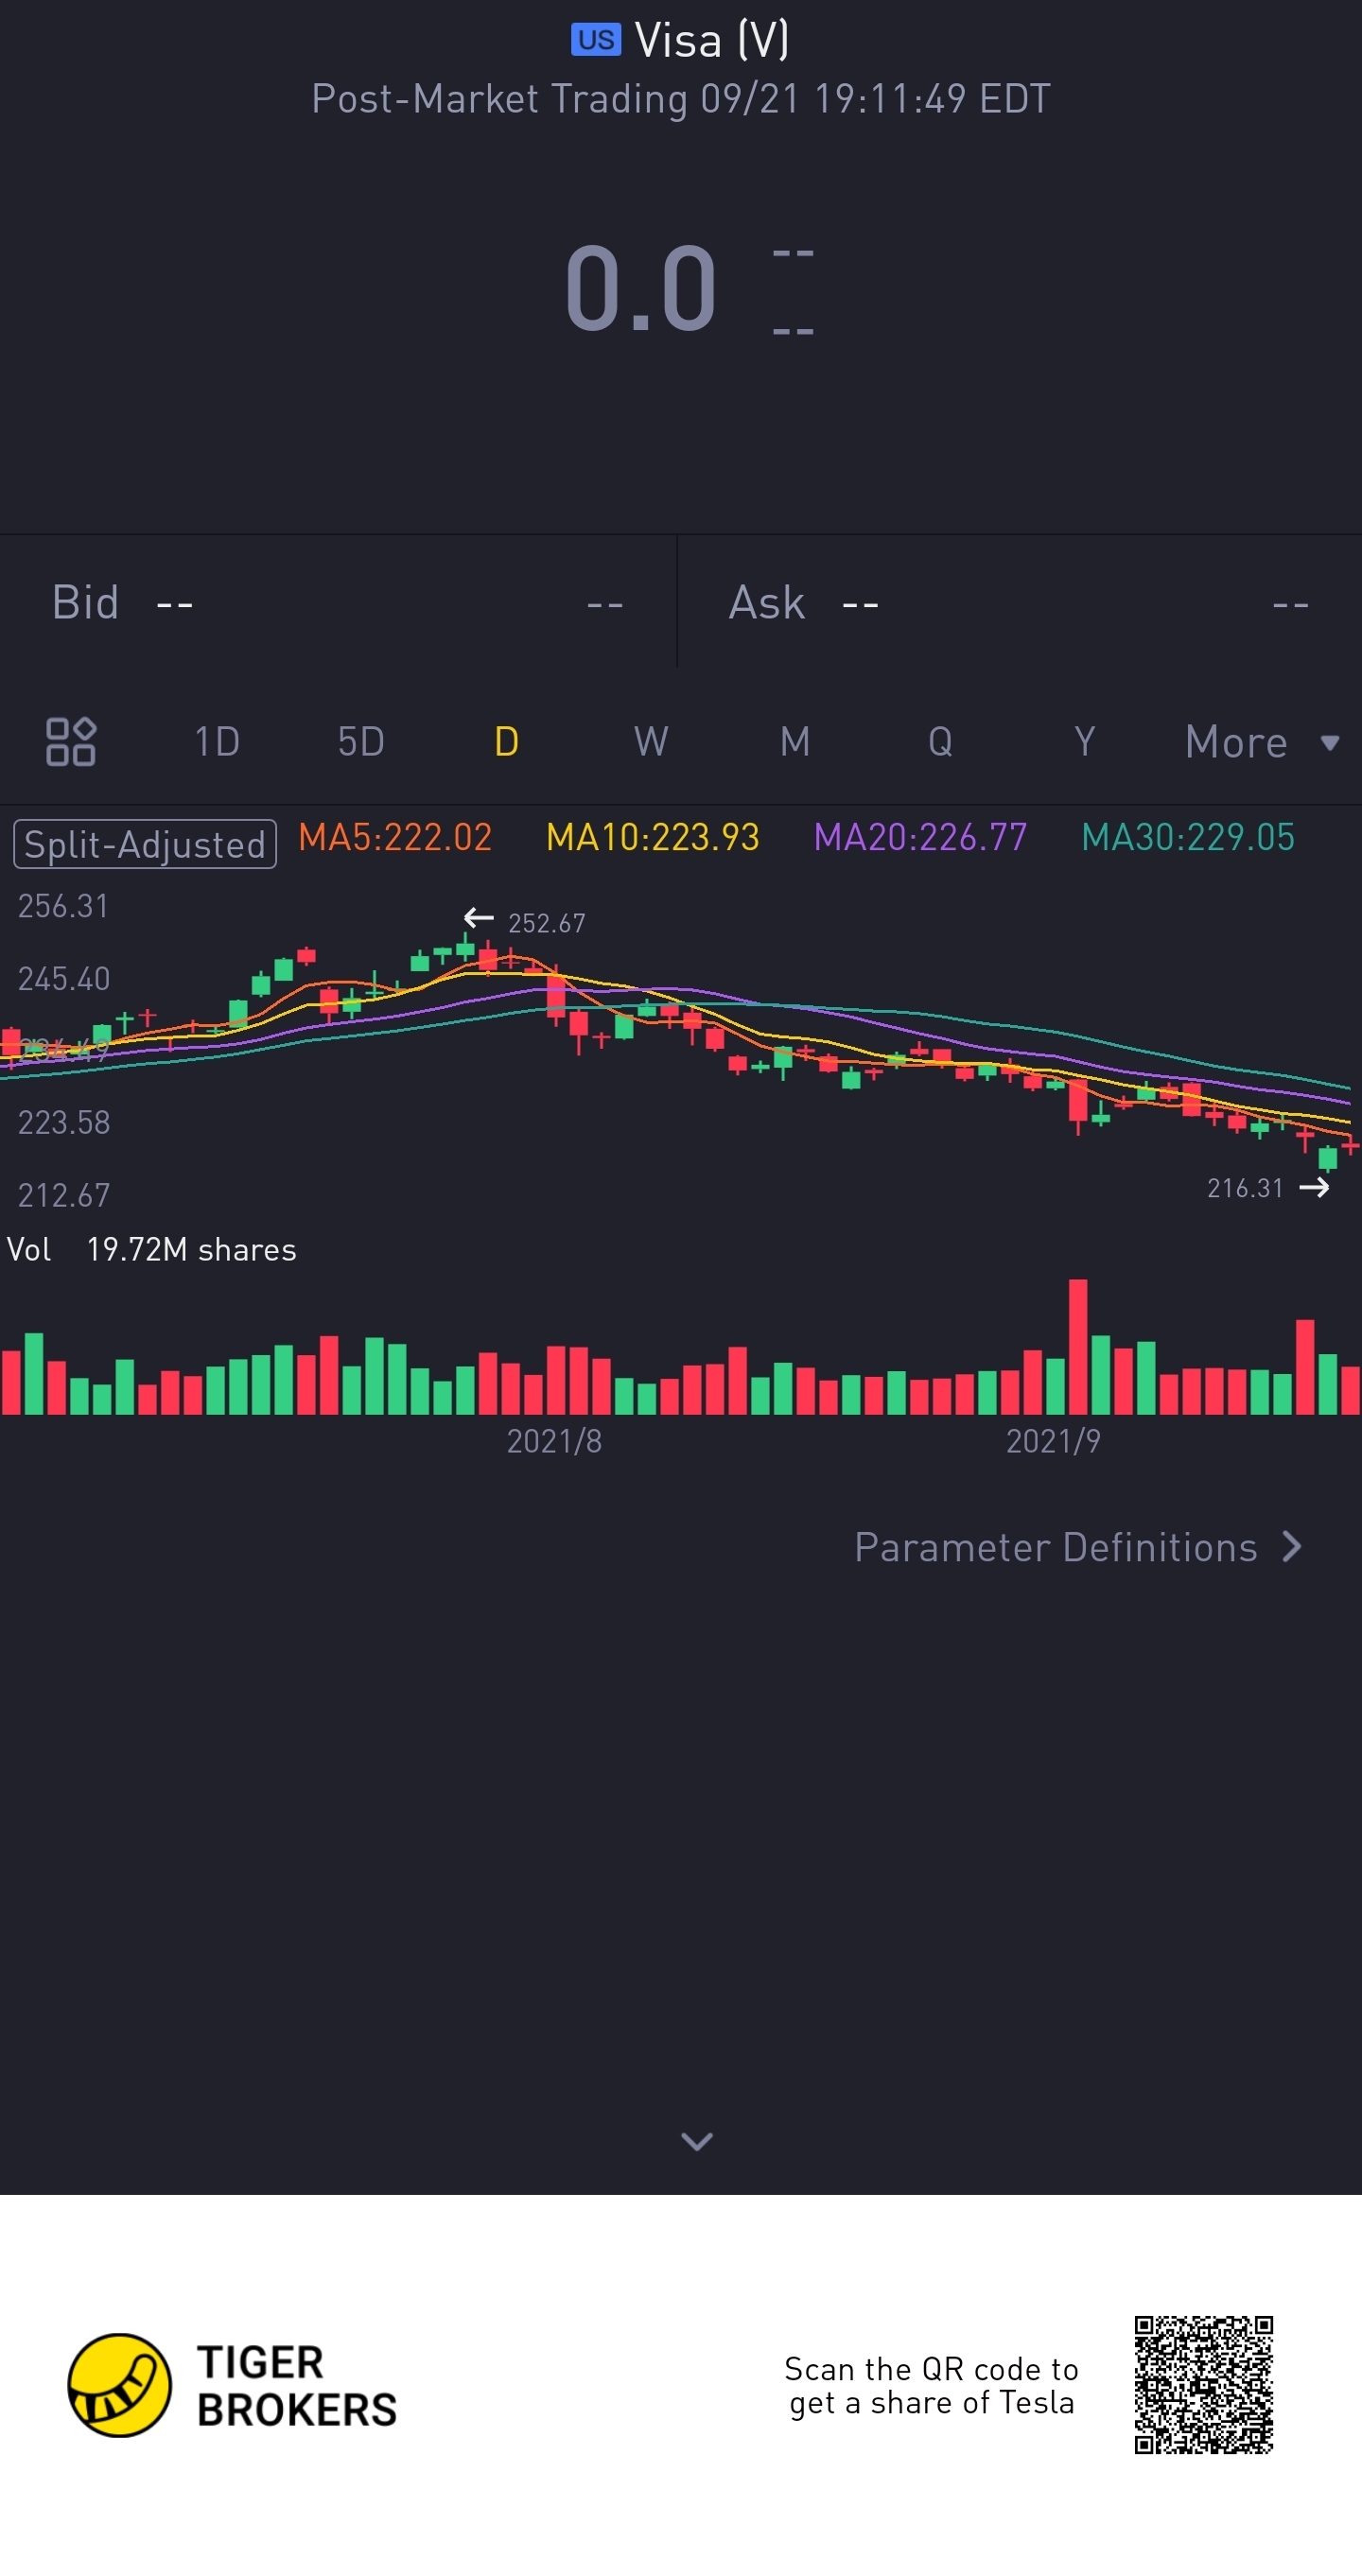Tap the 256.31 price axis label
This screenshot has width=1362, height=2576.
click(63, 906)
